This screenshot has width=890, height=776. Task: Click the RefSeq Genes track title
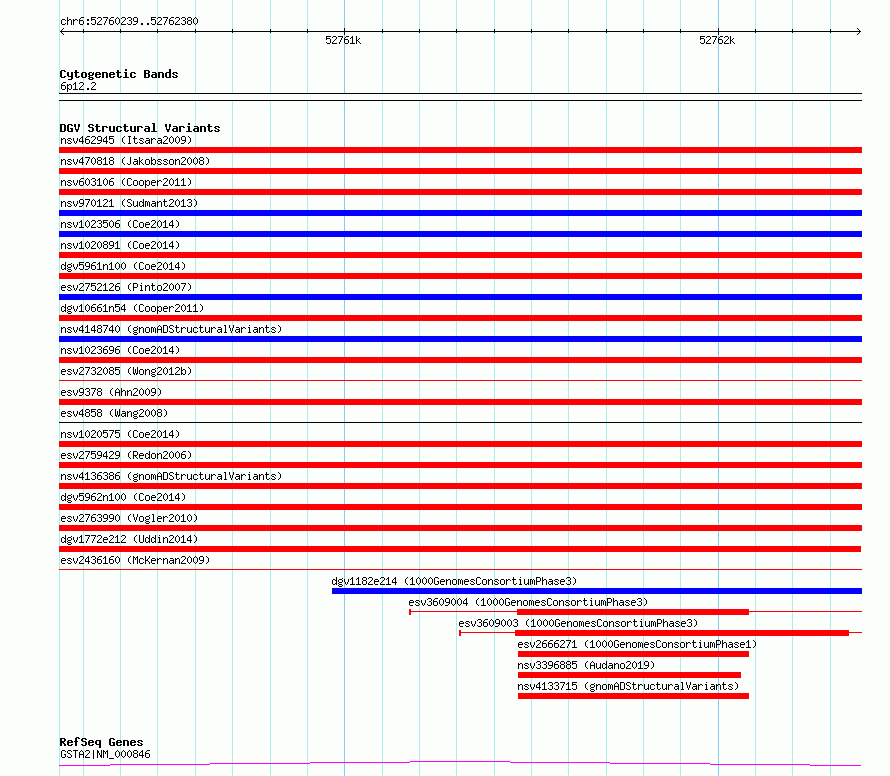coord(101,742)
